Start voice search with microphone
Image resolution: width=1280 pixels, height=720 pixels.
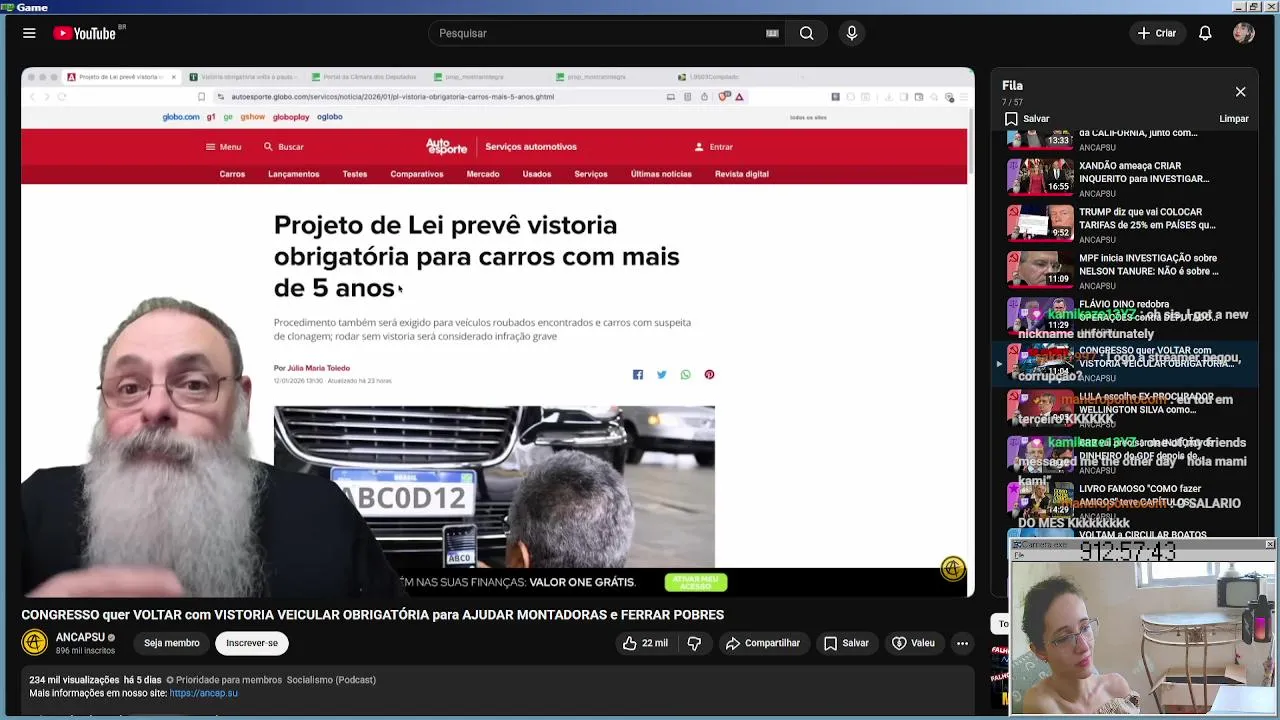(x=852, y=33)
